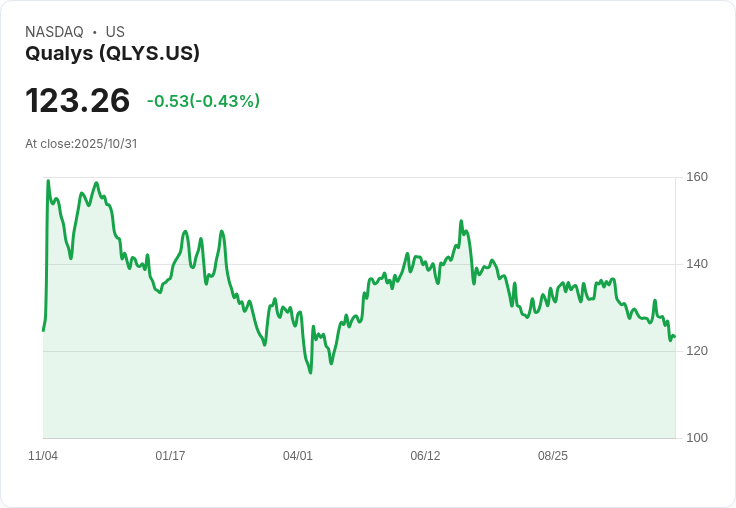Screen dimensions: 736x508
Task: Click the chart's highest peak near 11/04
Action: click(48, 181)
